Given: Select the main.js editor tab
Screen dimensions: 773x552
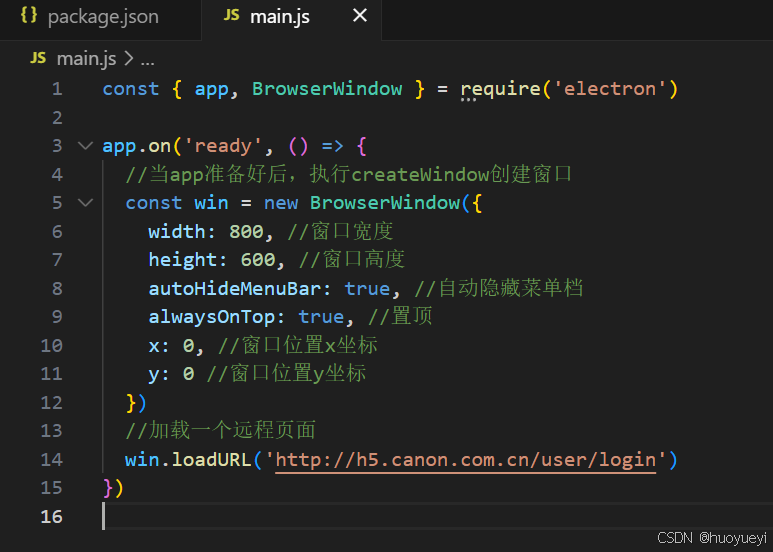Looking at the screenshot, I should click(291, 18).
